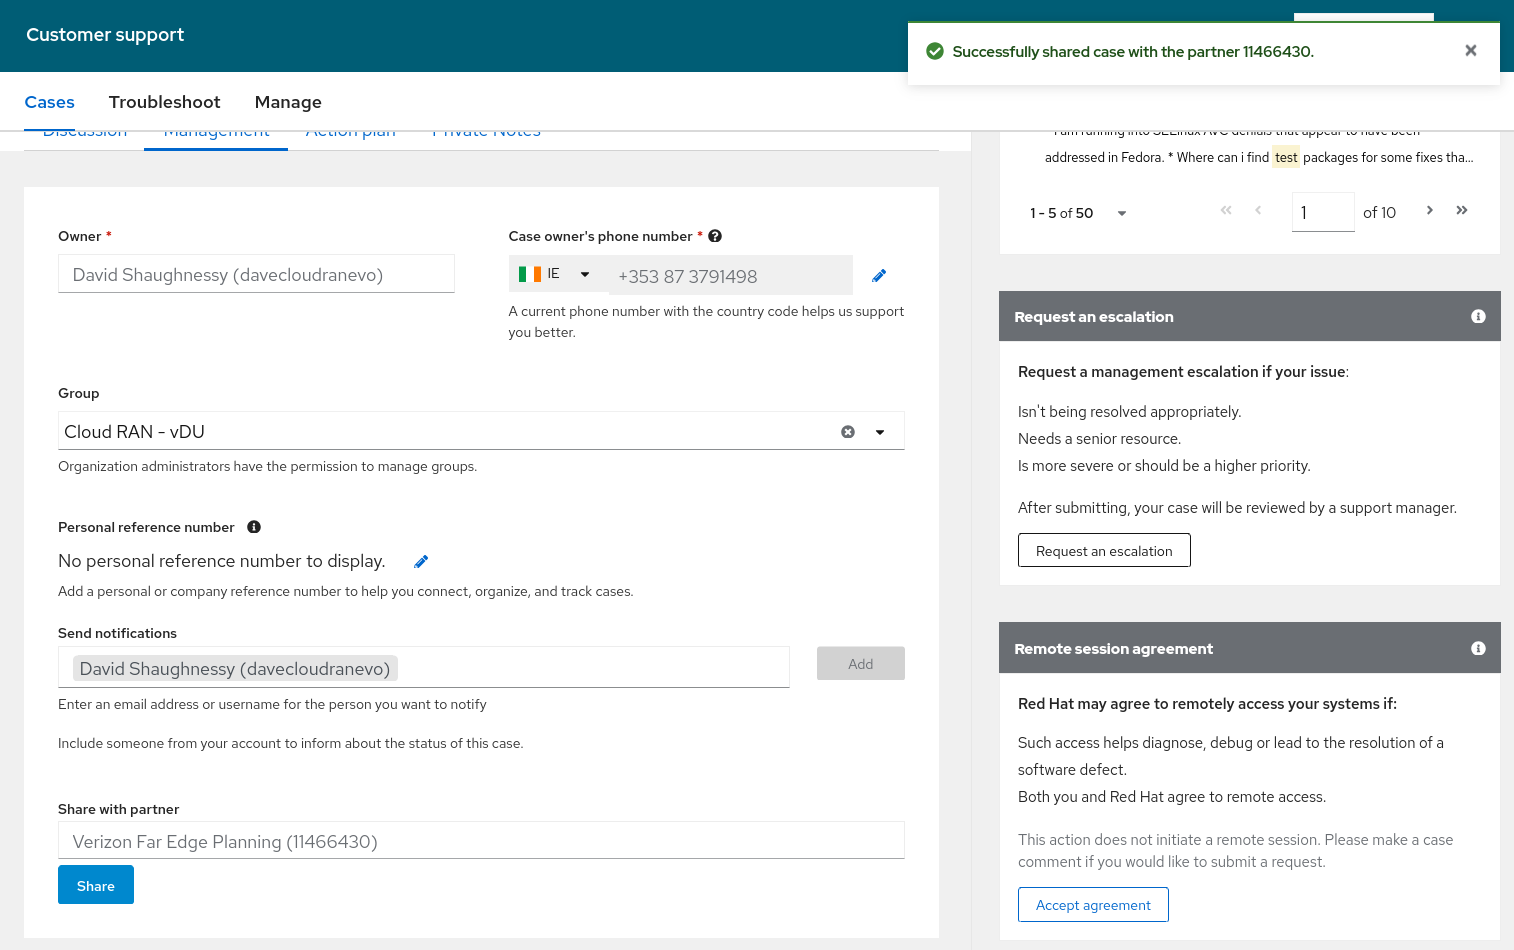Jump to the first results page

tap(1226, 210)
